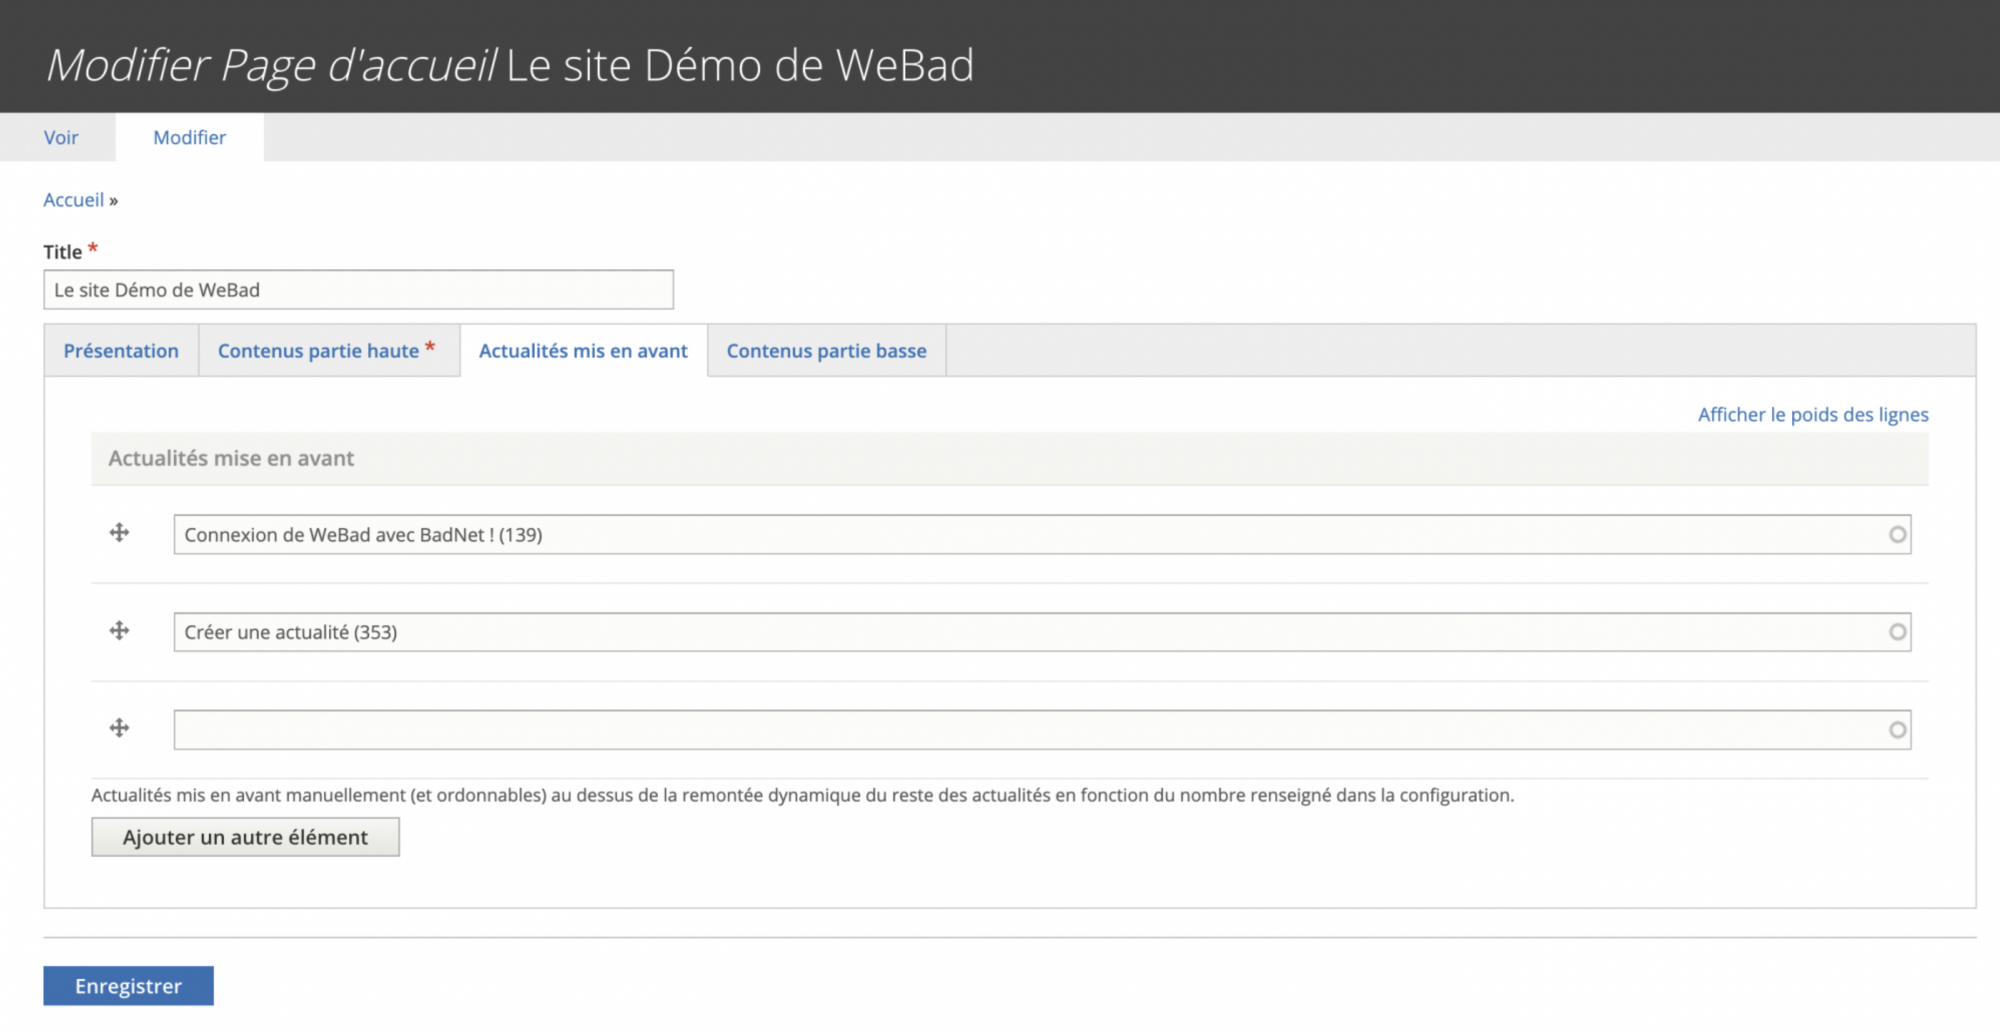Click Ajouter un autre élément button

click(245, 837)
